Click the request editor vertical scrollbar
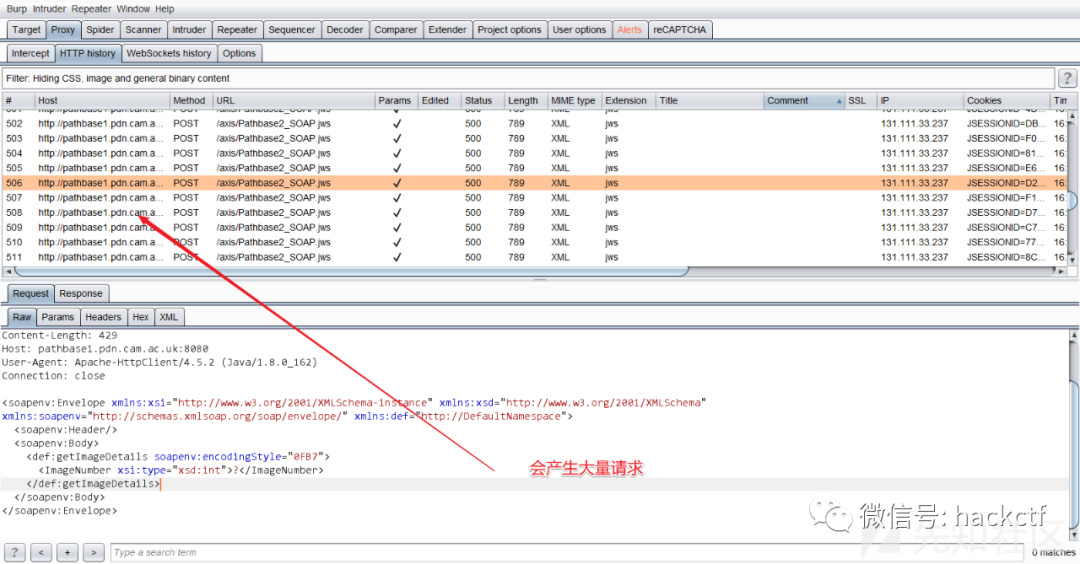This screenshot has width=1080, height=564. pyautogui.click(x=1073, y=434)
